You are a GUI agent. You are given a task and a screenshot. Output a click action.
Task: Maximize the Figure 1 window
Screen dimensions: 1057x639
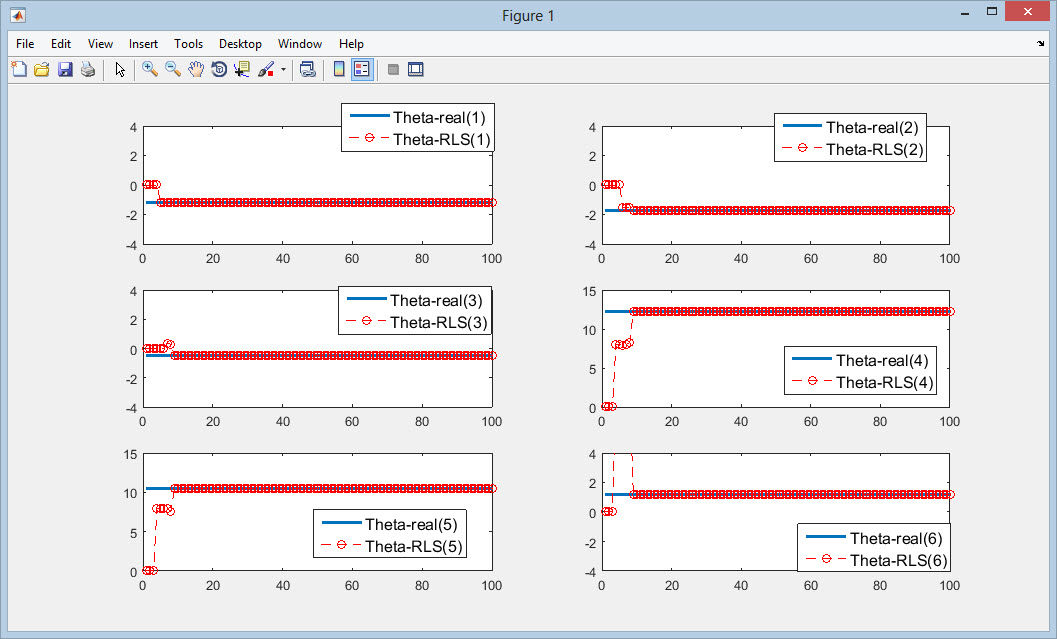992,11
